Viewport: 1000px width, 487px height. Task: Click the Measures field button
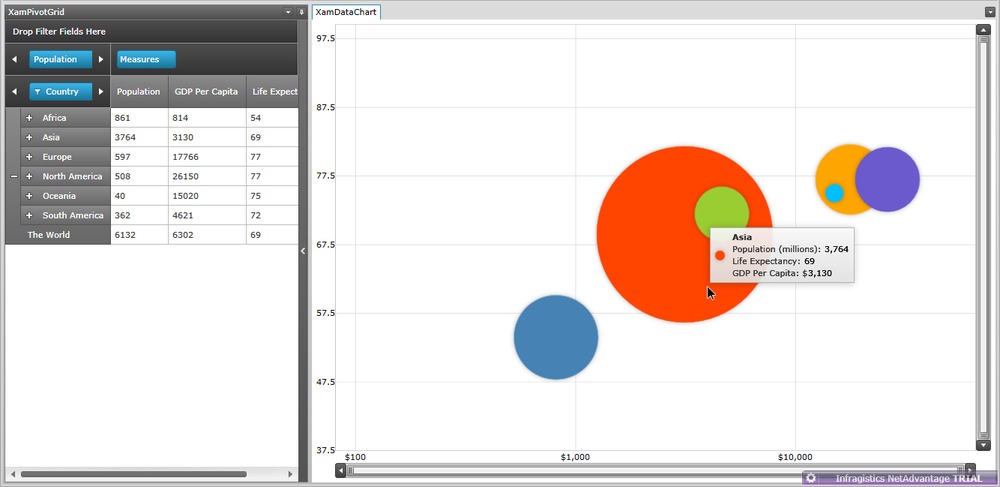tap(146, 60)
